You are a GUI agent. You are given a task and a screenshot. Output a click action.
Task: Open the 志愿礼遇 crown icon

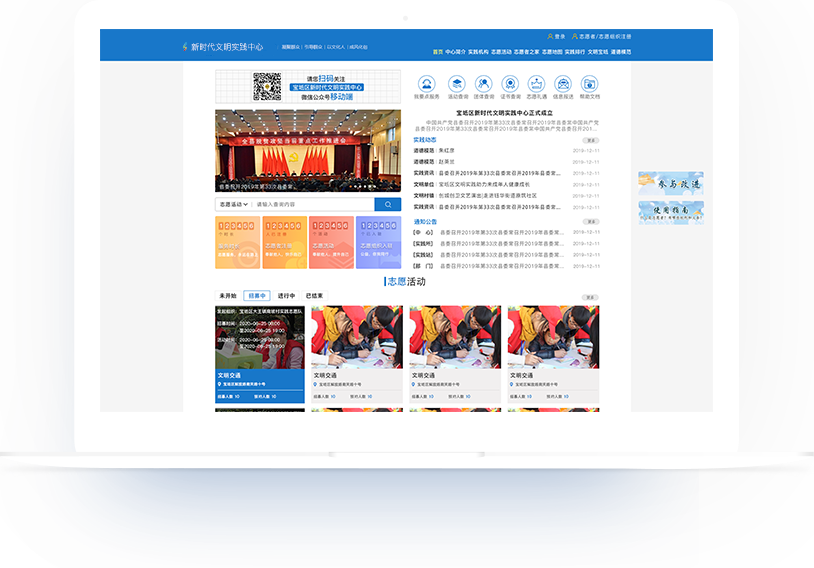pos(536,87)
